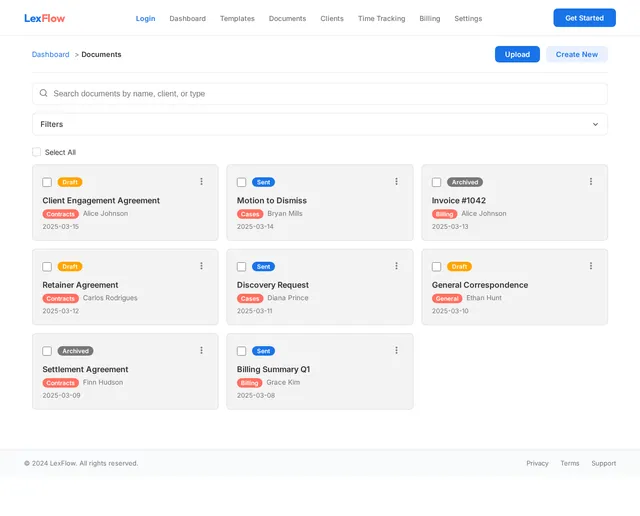Image resolution: width=640 pixels, height=516 pixels.
Task: Click the LexFlow logo
Action: tap(44, 18)
